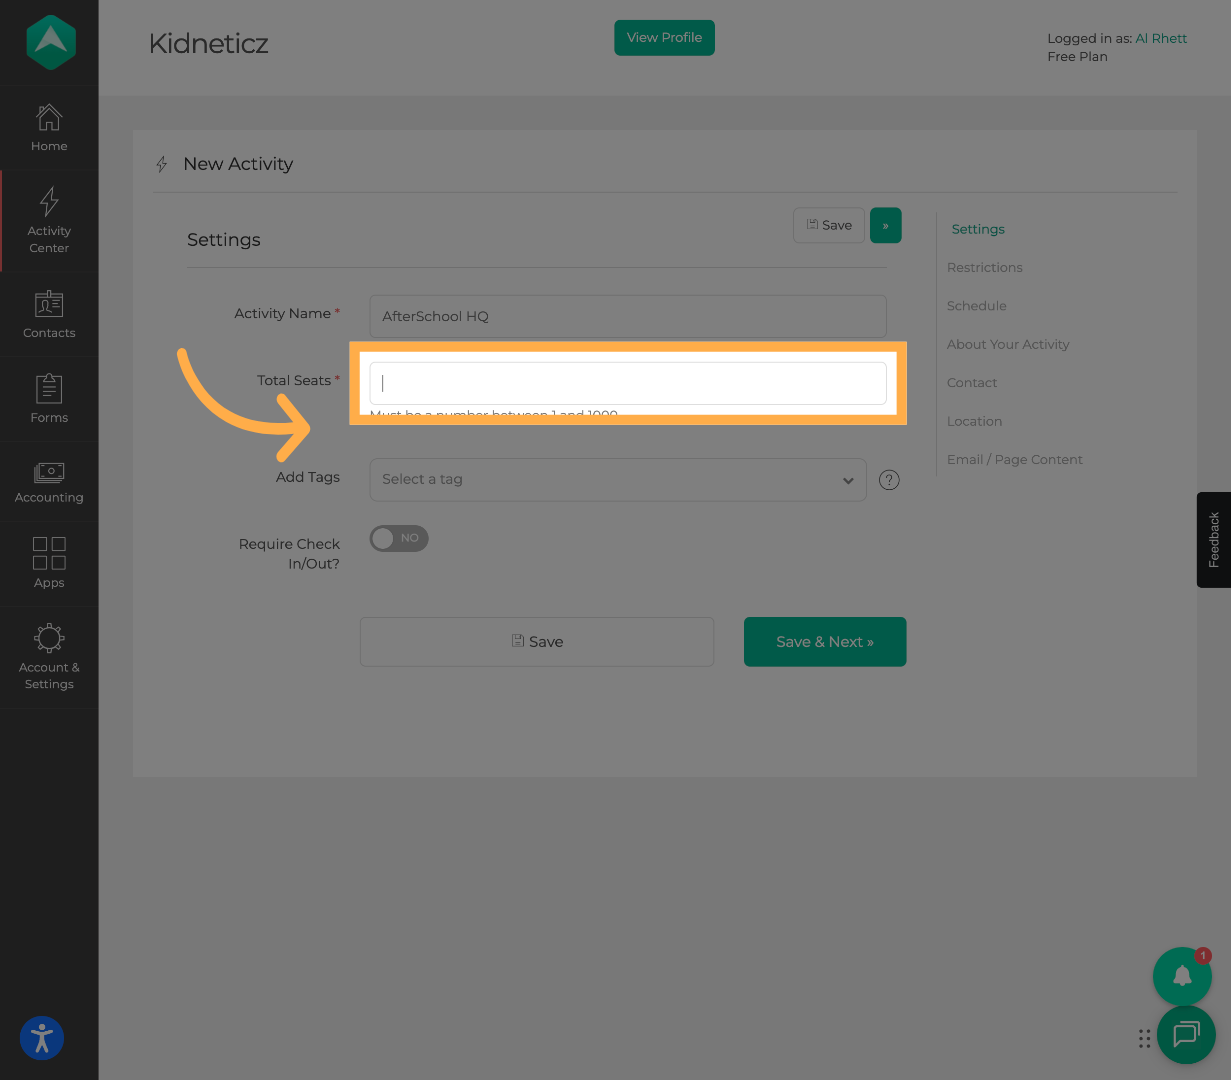Click the View Profile button
The width and height of the screenshot is (1231, 1080).
point(664,37)
